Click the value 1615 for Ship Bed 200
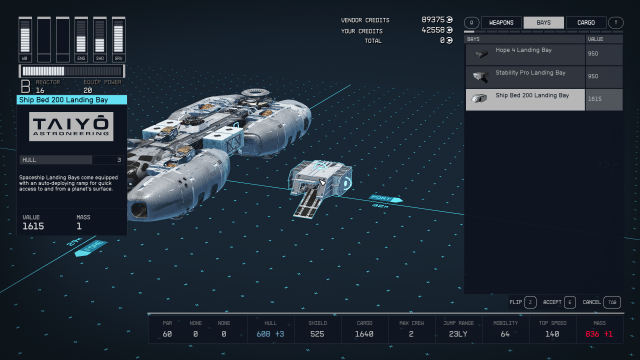The image size is (640, 360). 595,99
